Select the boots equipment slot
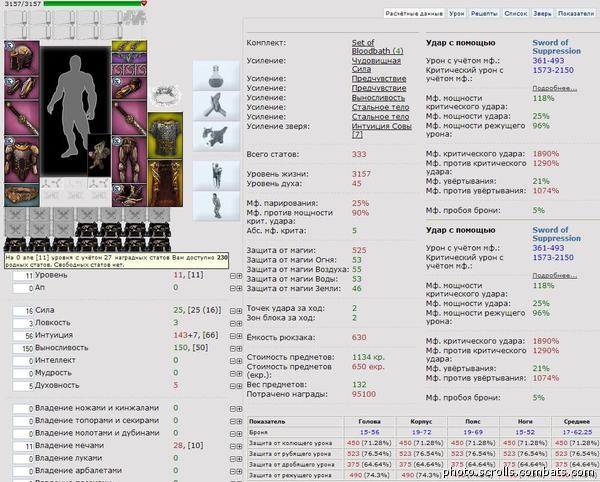600x482 pixels. coord(129,195)
